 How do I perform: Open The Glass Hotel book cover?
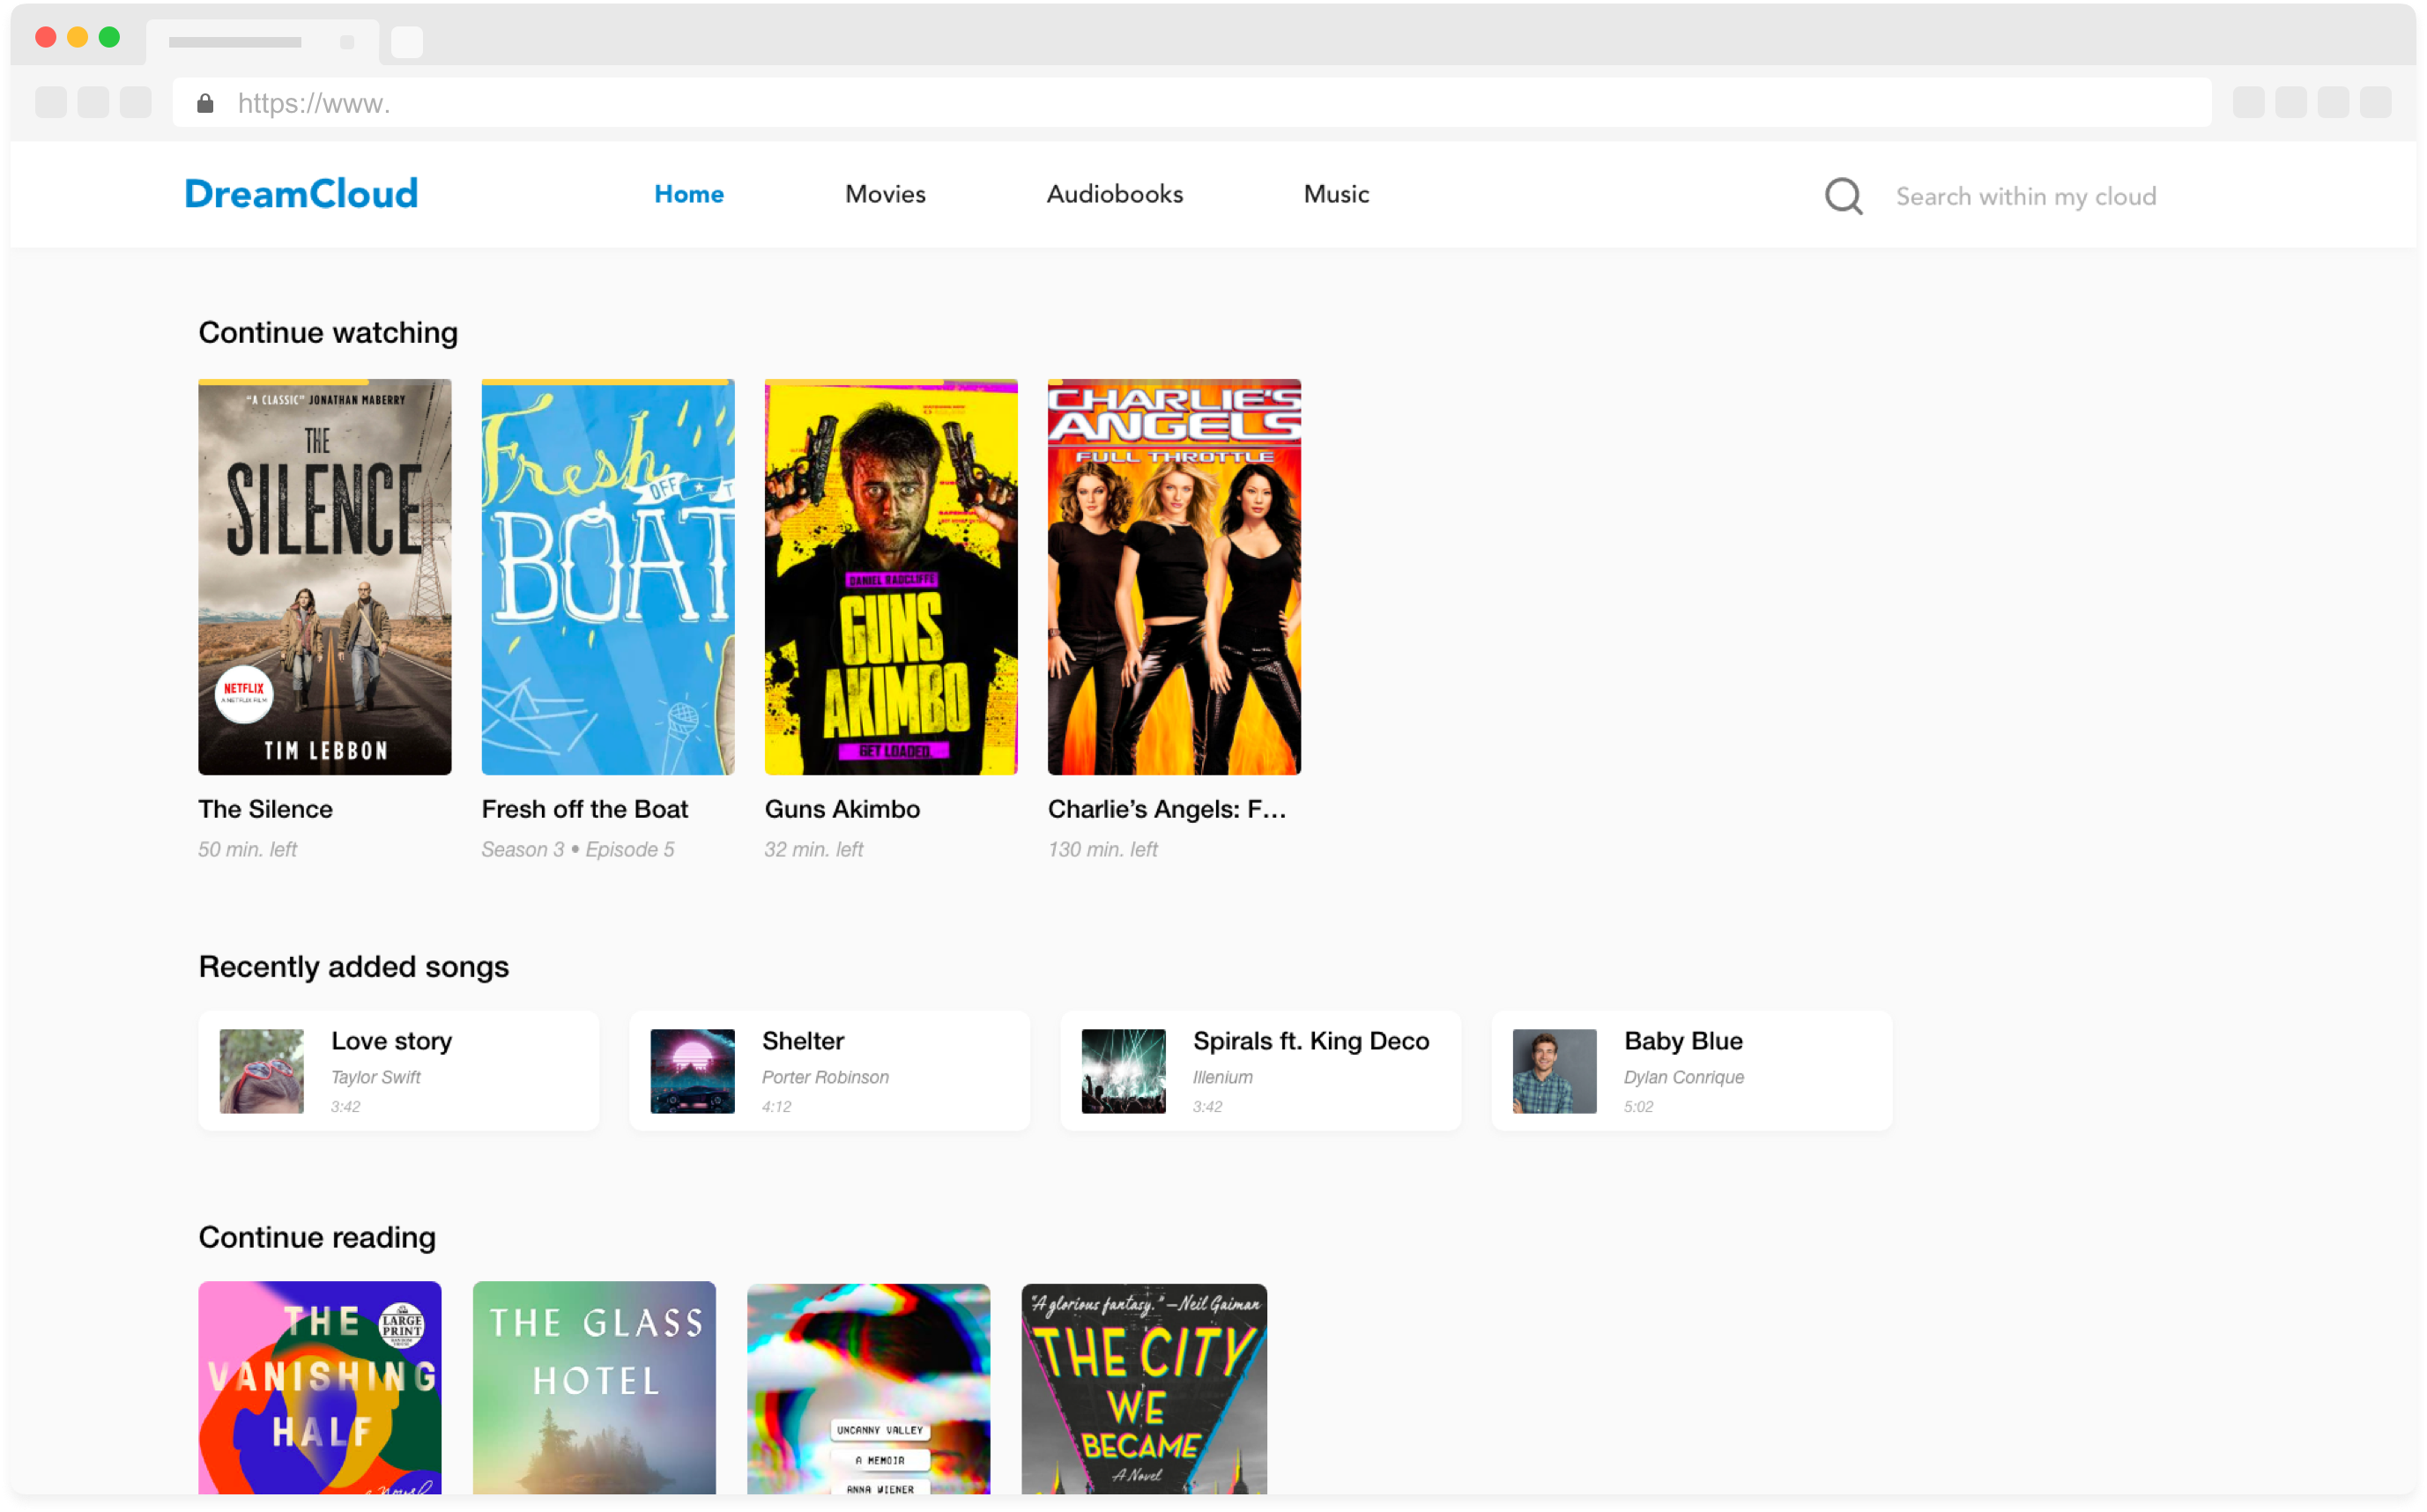click(x=595, y=1388)
